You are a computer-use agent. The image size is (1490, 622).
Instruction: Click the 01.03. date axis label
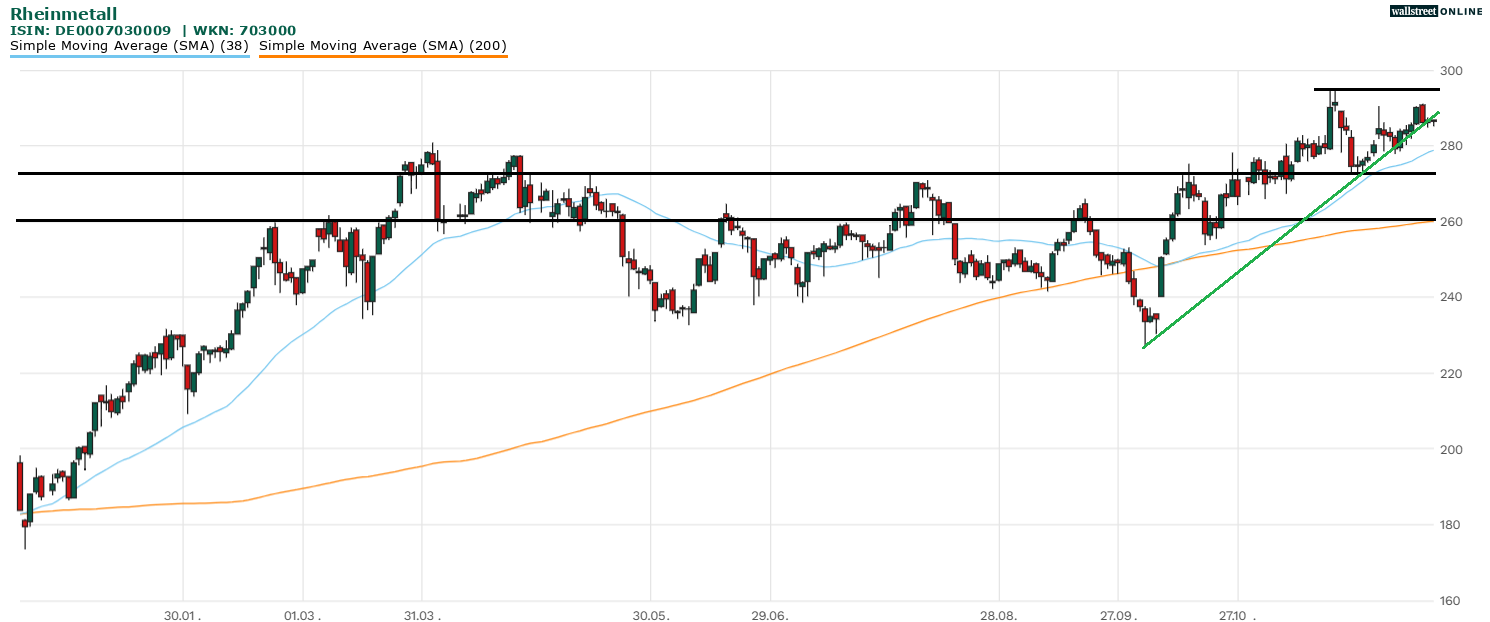(x=301, y=613)
